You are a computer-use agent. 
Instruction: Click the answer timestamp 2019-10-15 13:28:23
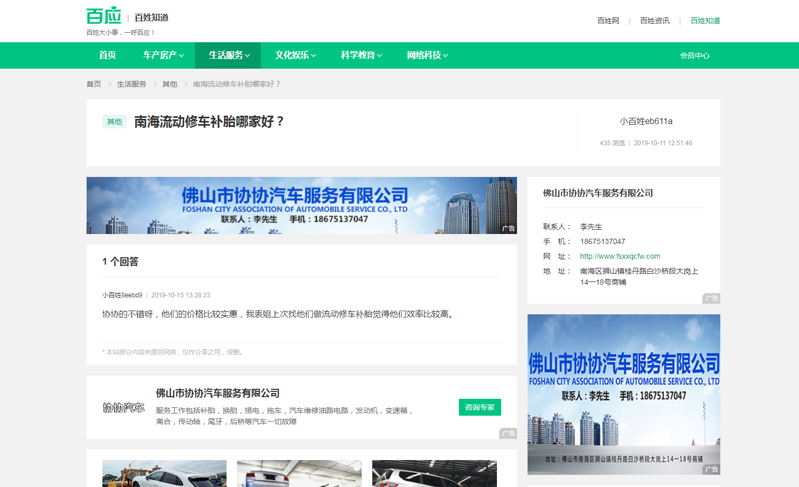pyautogui.click(x=180, y=295)
